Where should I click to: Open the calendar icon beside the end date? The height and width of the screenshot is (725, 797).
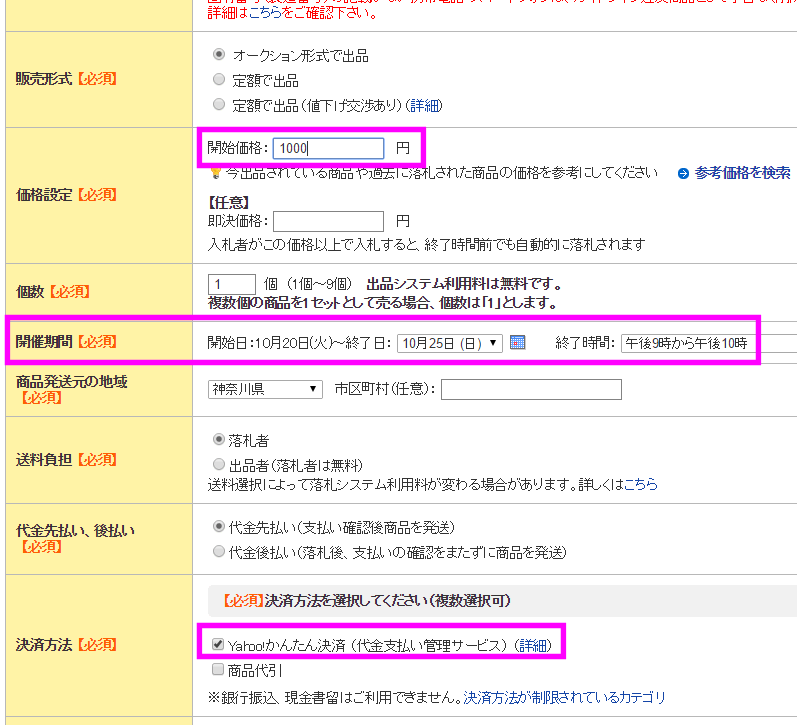[517, 342]
